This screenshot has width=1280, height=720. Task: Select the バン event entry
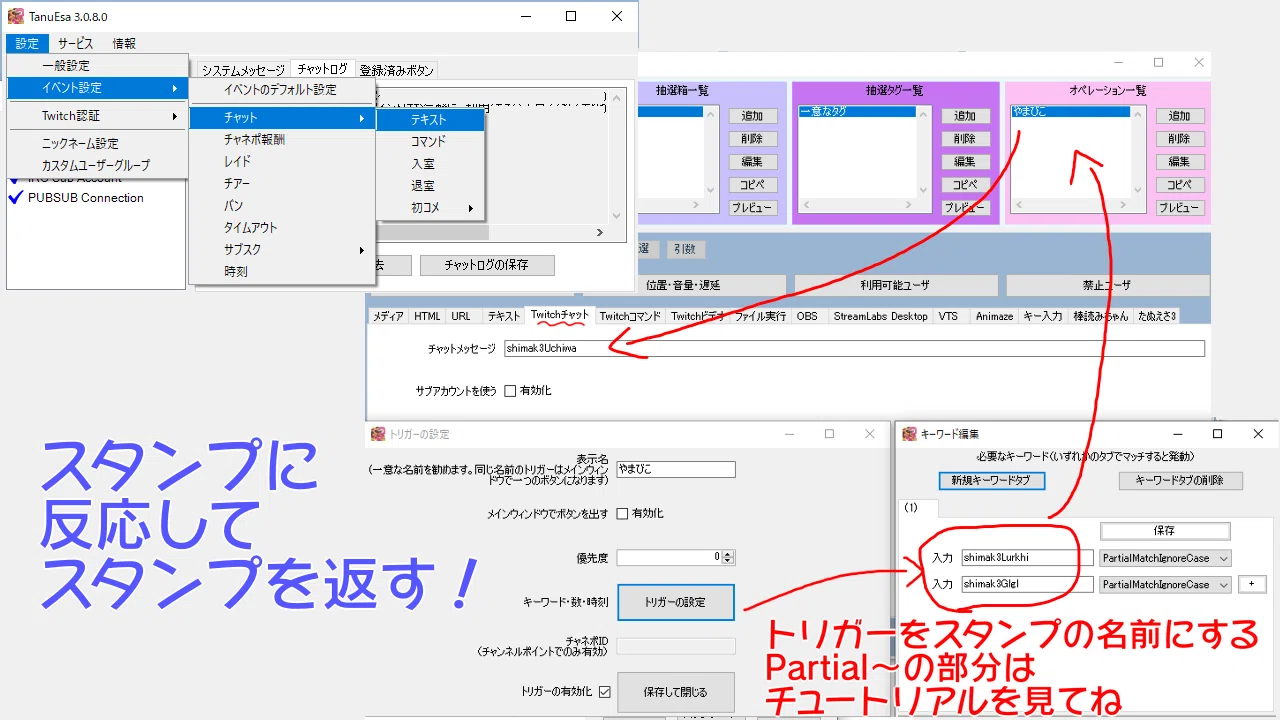coord(282,206)
